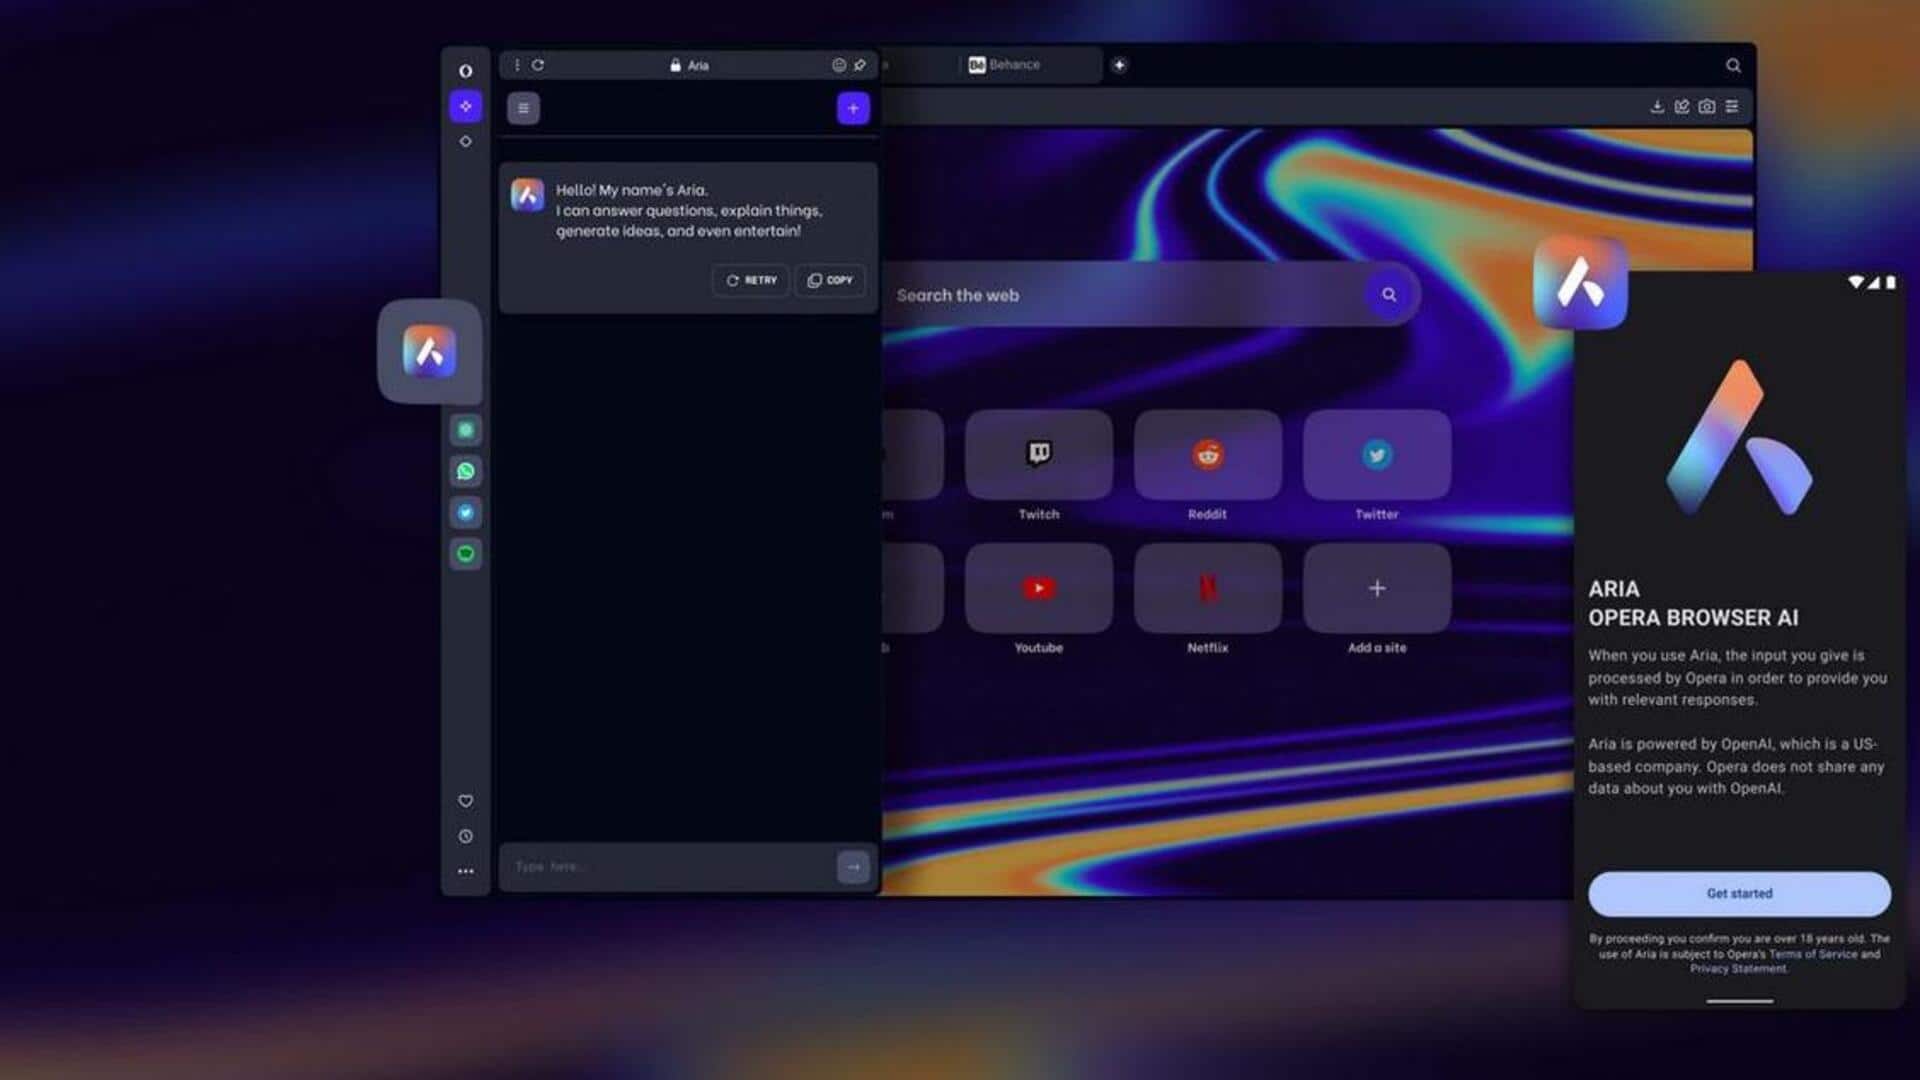Click the tab search magnifier icon
The width and height of the screenshot is (1920, 1080).
coord(1733,66)
